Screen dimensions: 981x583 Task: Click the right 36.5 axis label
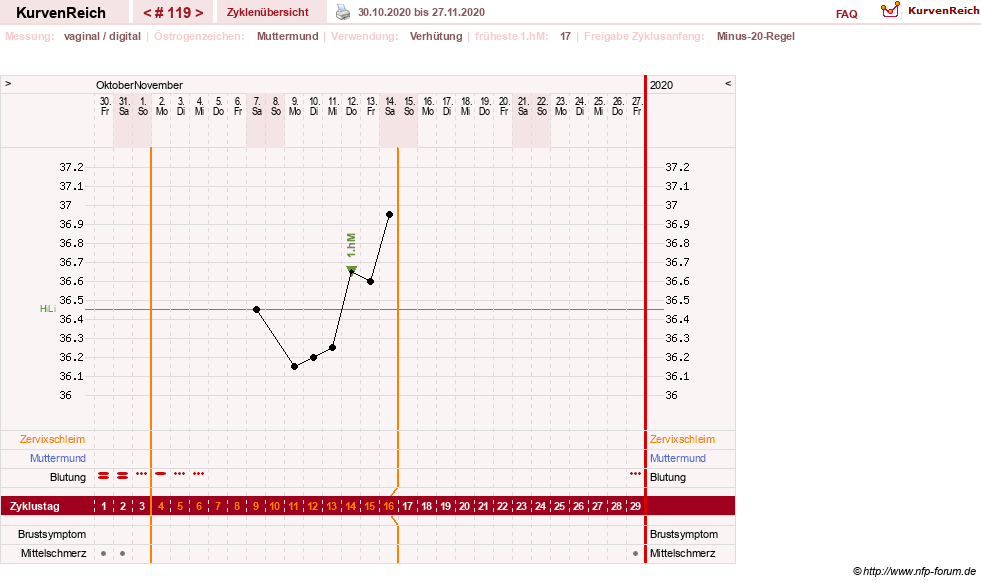point(678,300)
